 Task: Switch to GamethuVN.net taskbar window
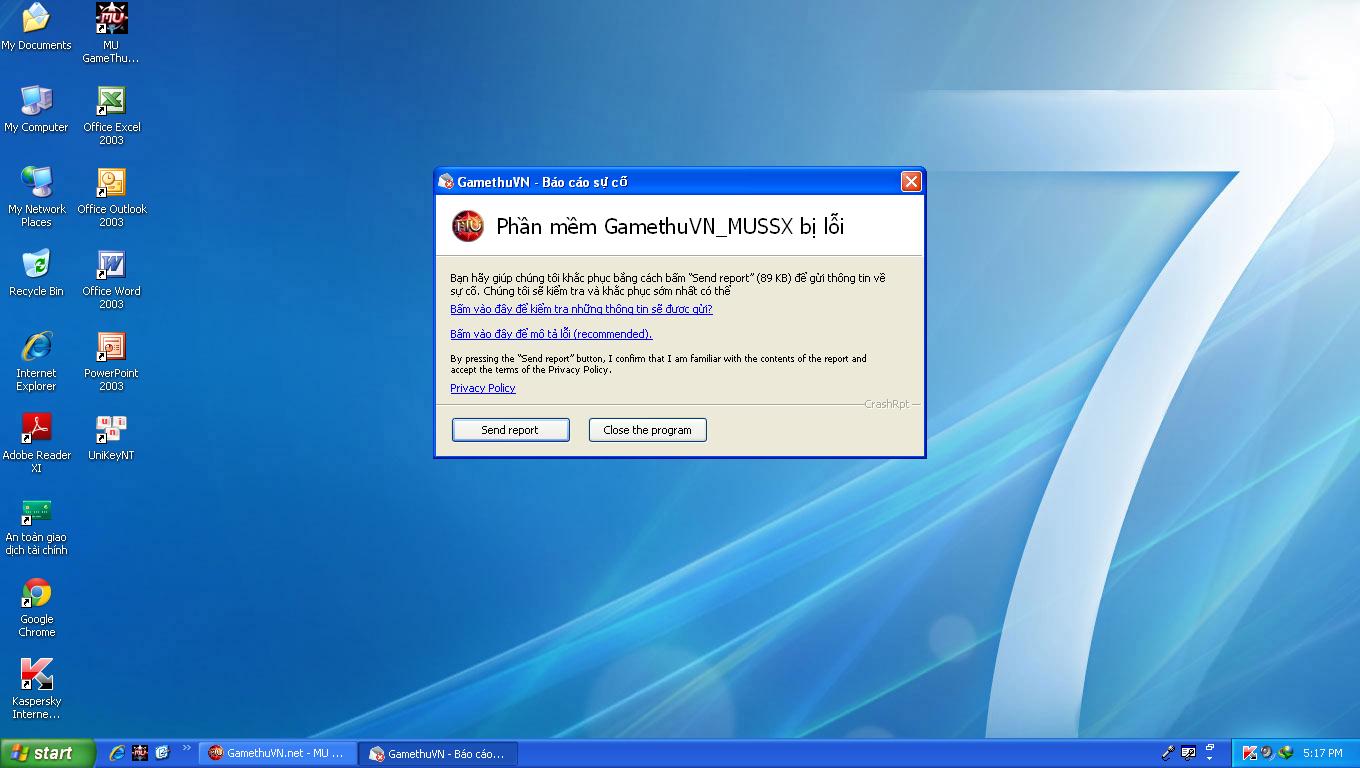click(x=277, y=753)
